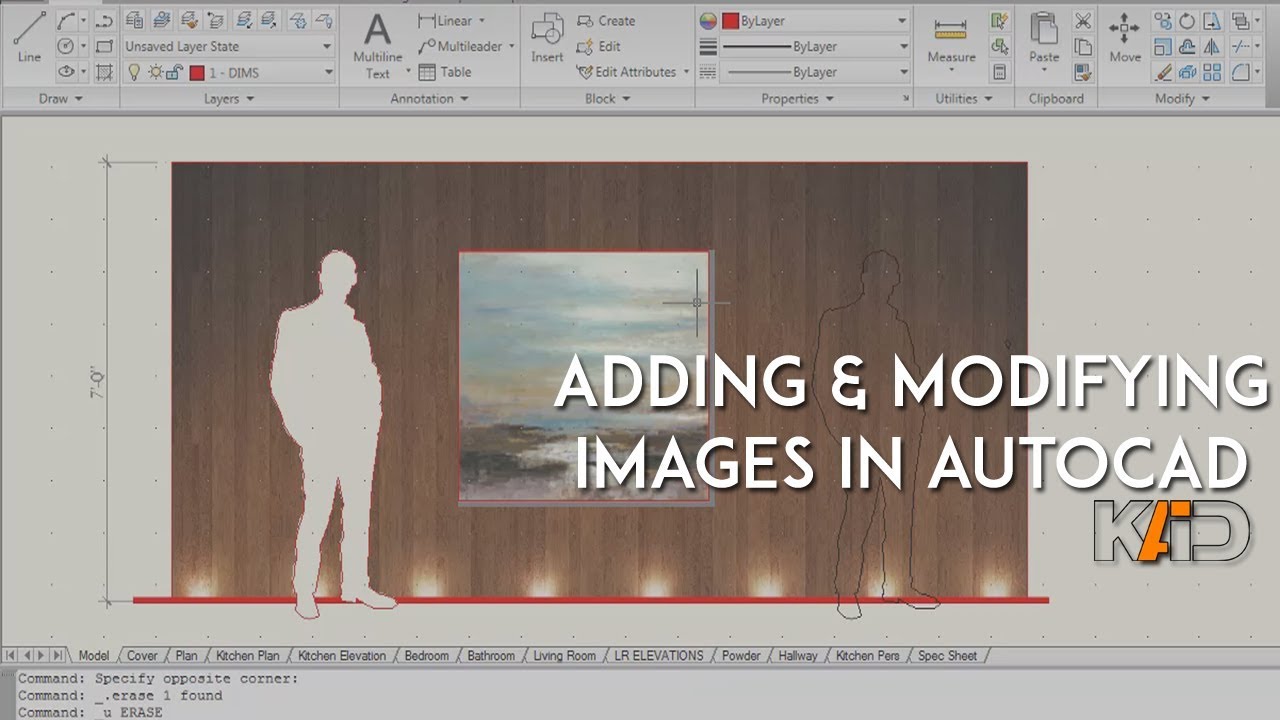Switch to the LR ELEVATIONS layout tab
Screen dimensions: 1280x720
pos(659,656)
